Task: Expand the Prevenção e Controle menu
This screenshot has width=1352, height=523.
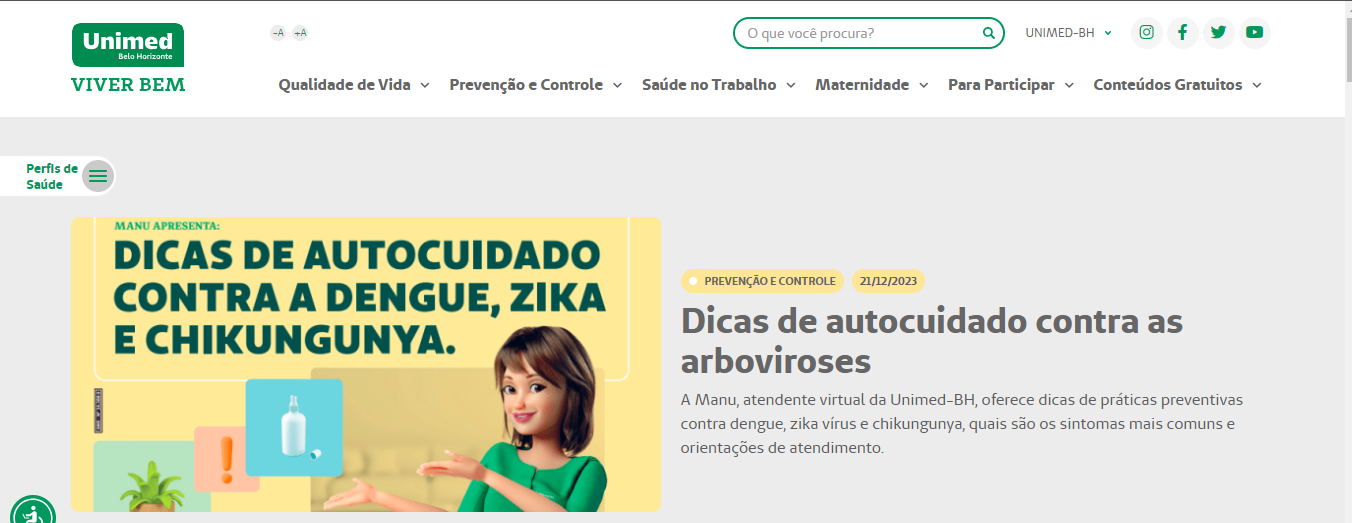Action: click(536, 85)
